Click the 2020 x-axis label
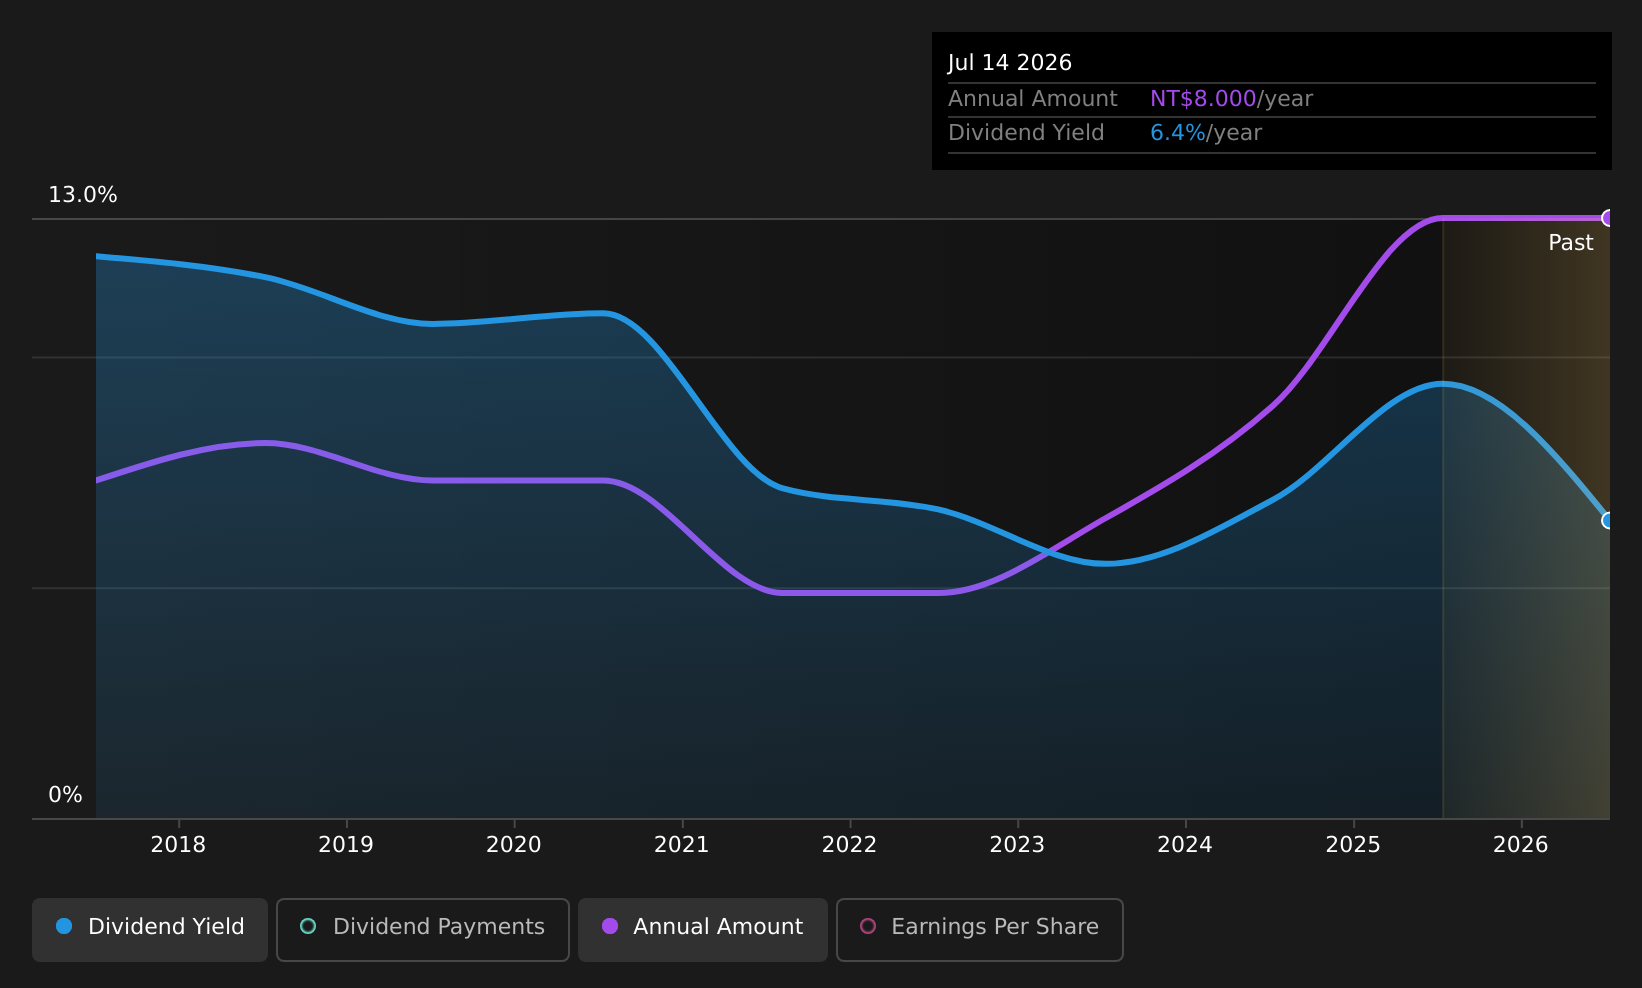 [x=514, y=845]
